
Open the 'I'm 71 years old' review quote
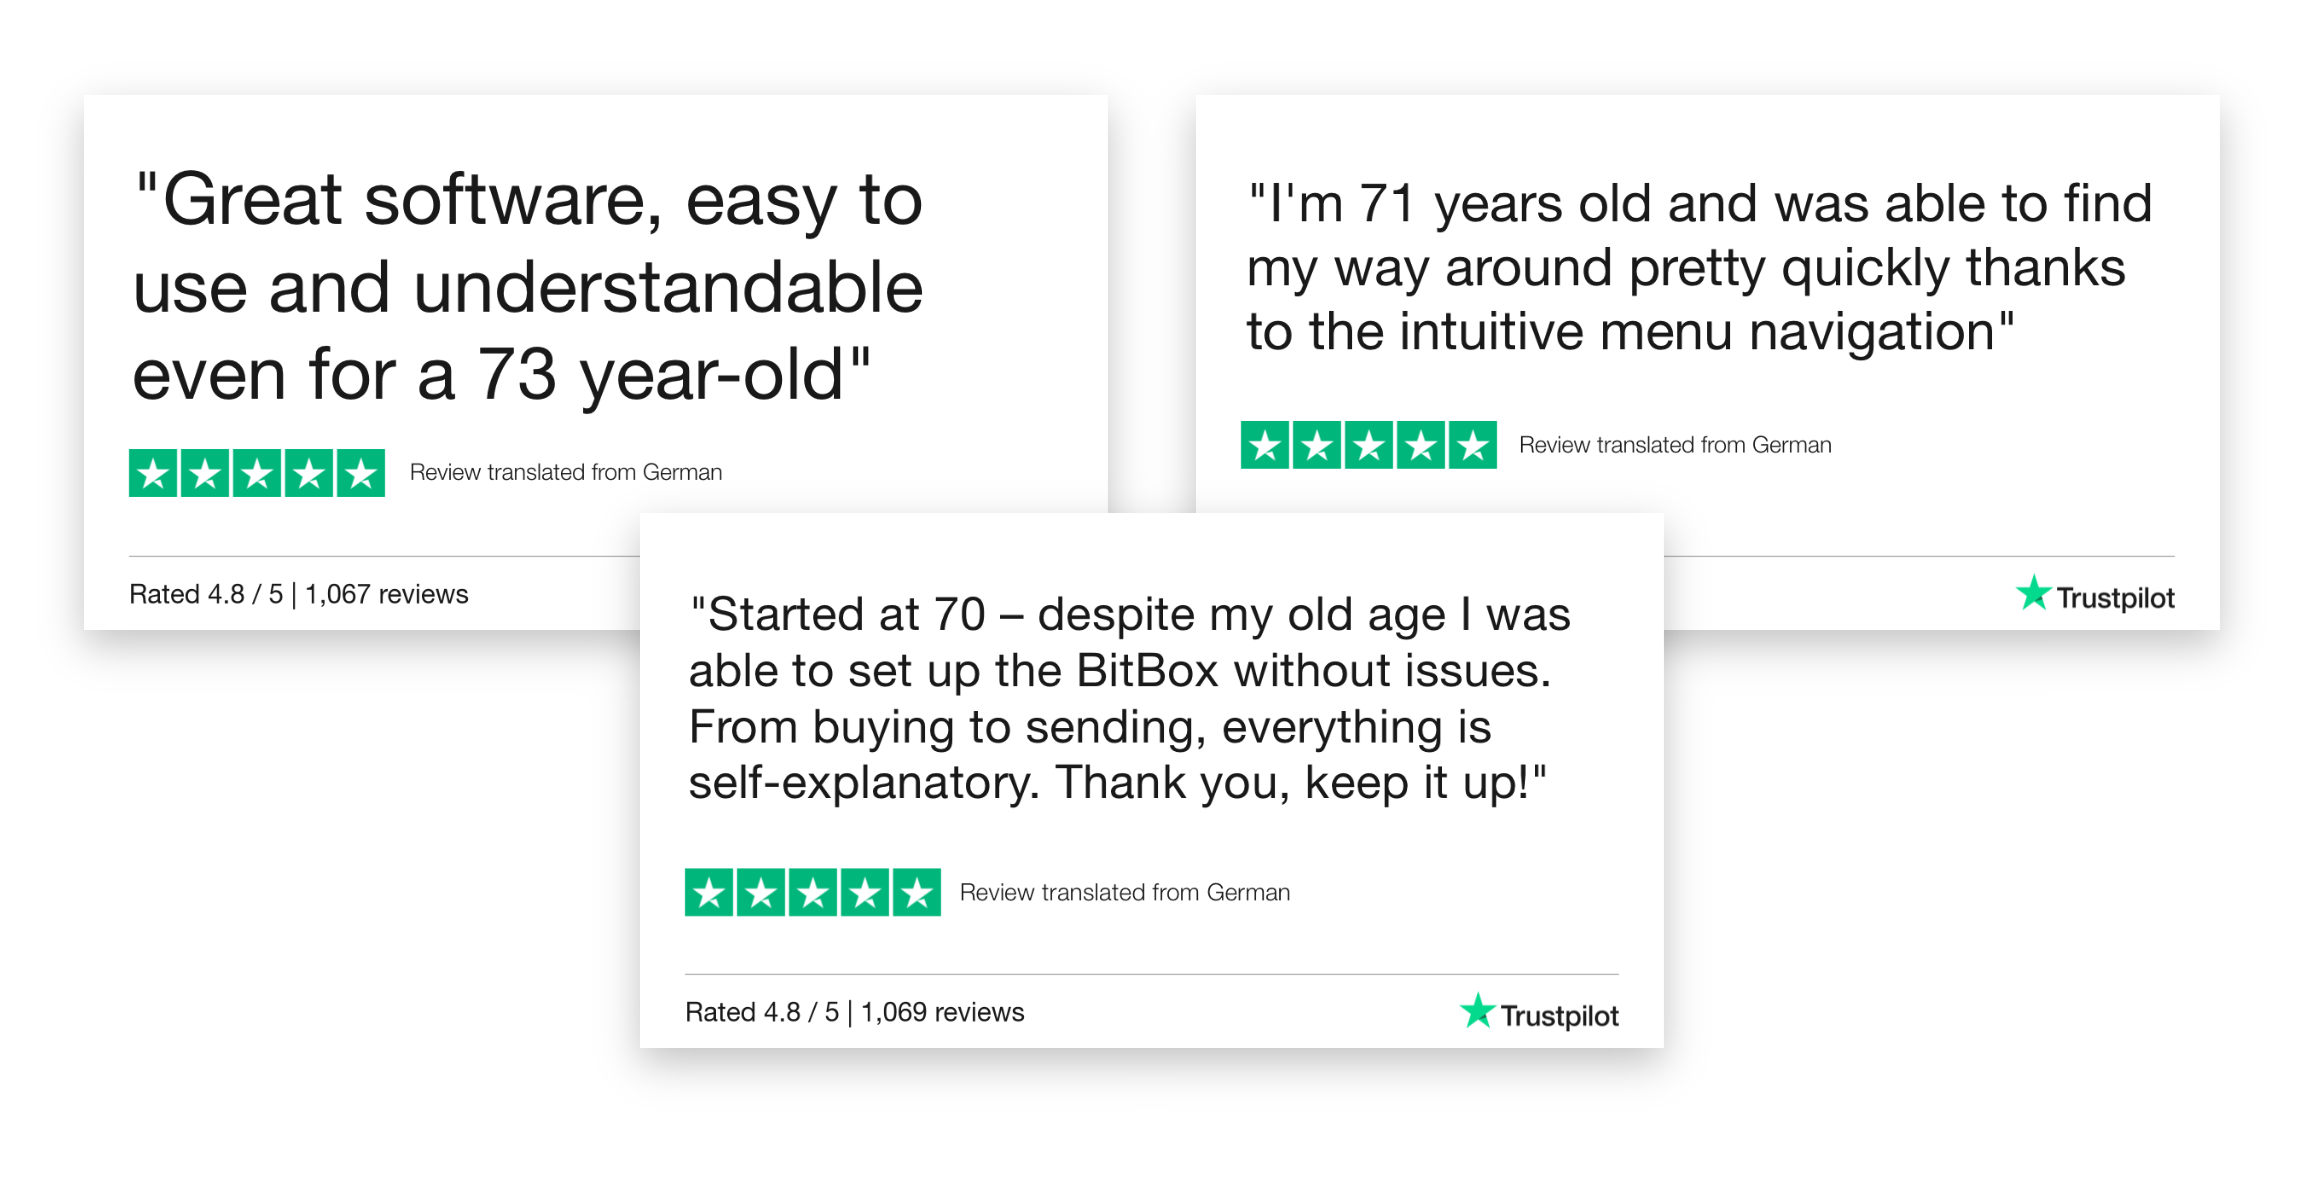point(1699,268)
